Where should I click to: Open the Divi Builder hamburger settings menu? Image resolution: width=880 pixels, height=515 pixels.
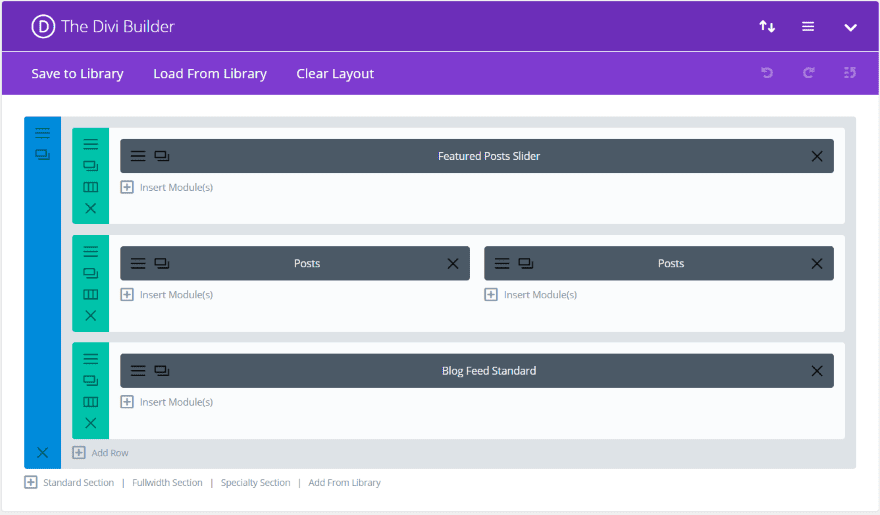(x=808, y=27)
